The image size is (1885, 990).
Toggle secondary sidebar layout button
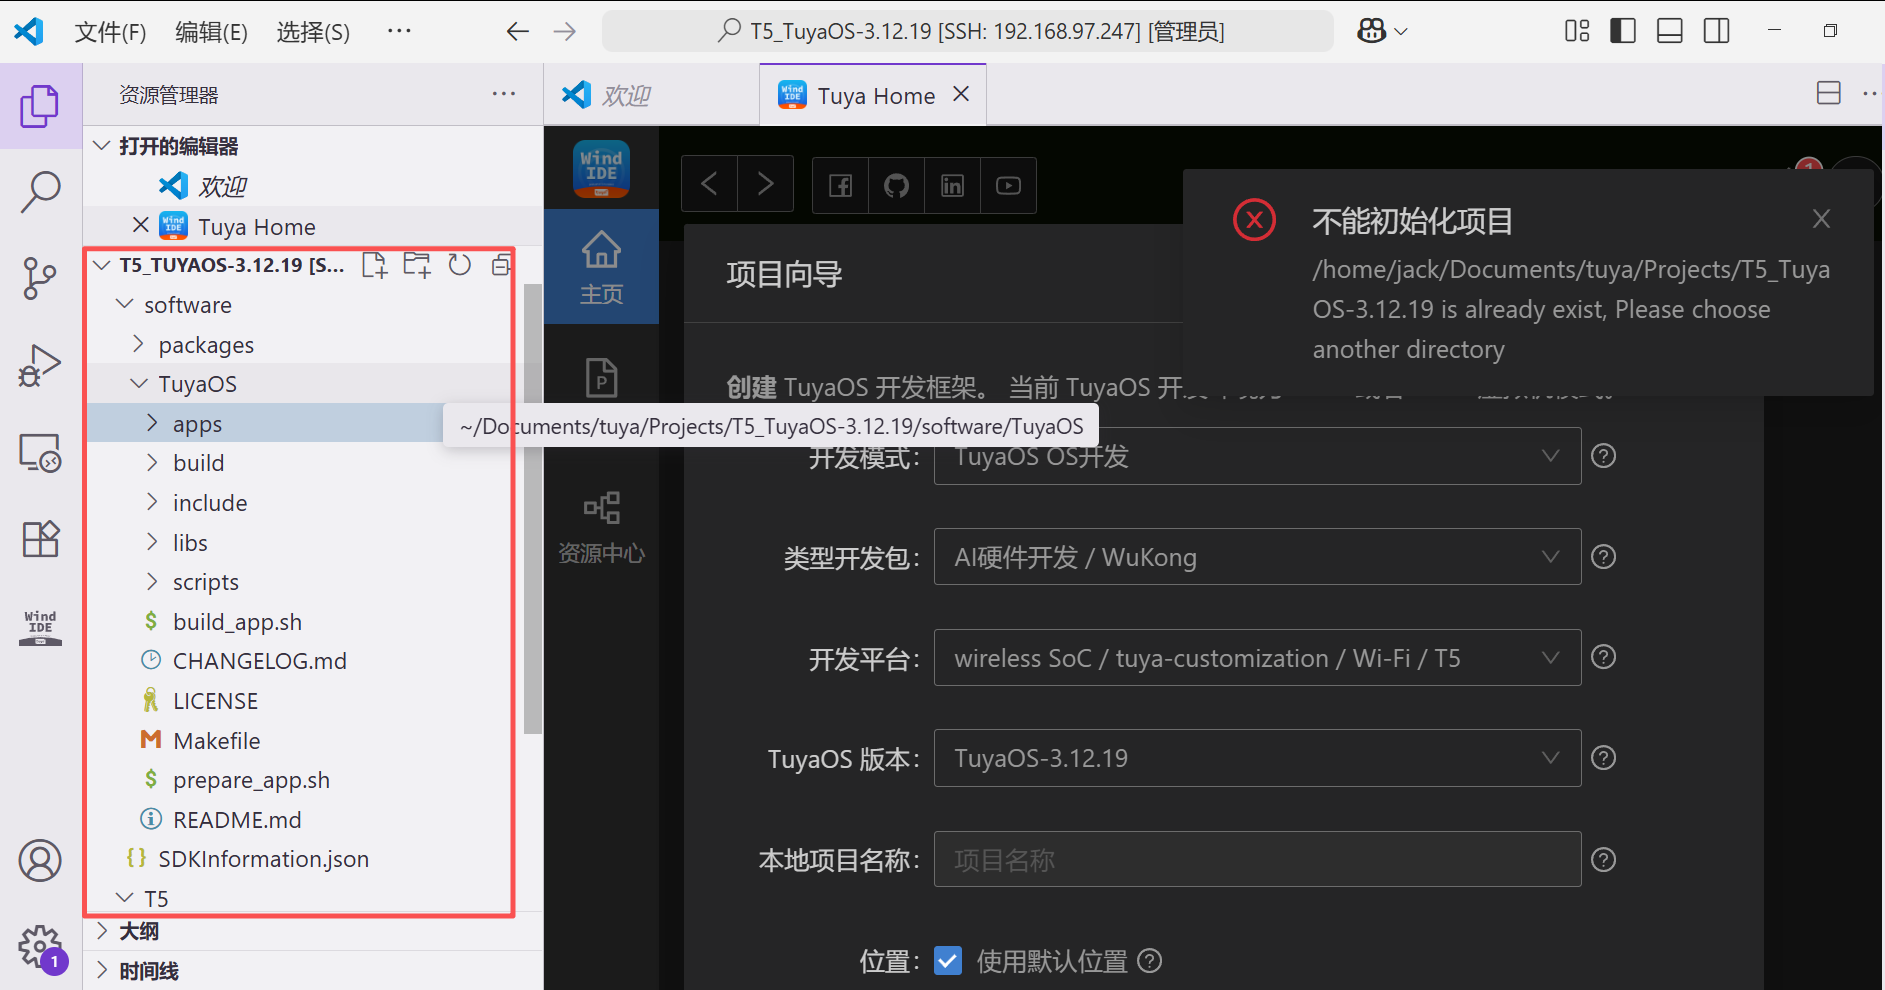pos(1717,31)
